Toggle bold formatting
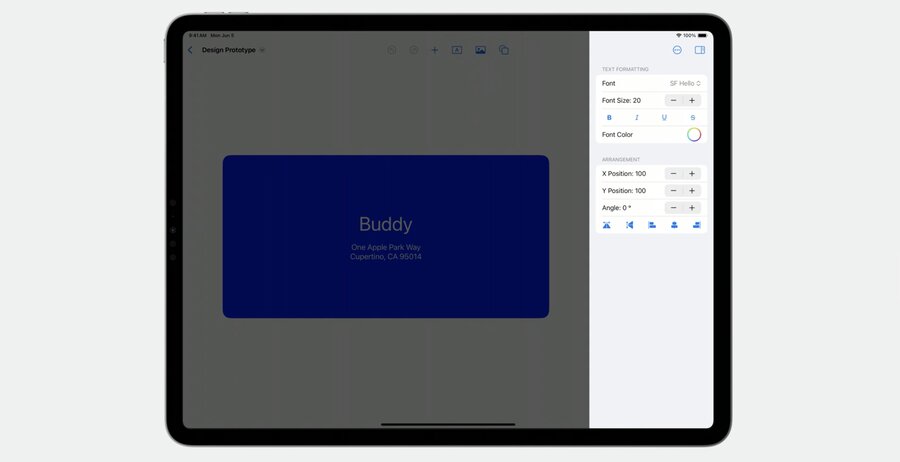The image size is (900, 462). pos(609,118)
